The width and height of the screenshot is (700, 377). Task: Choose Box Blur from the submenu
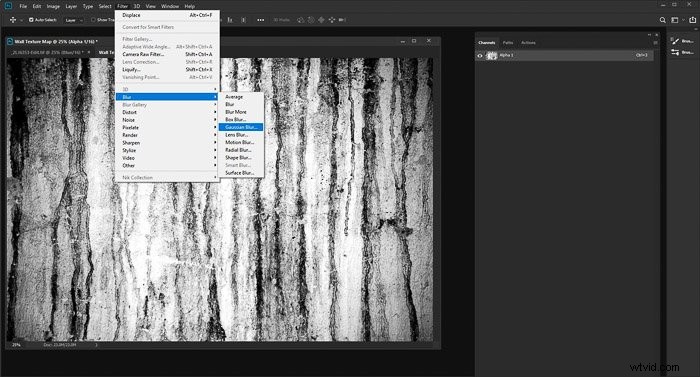click(x=241, y=120)
